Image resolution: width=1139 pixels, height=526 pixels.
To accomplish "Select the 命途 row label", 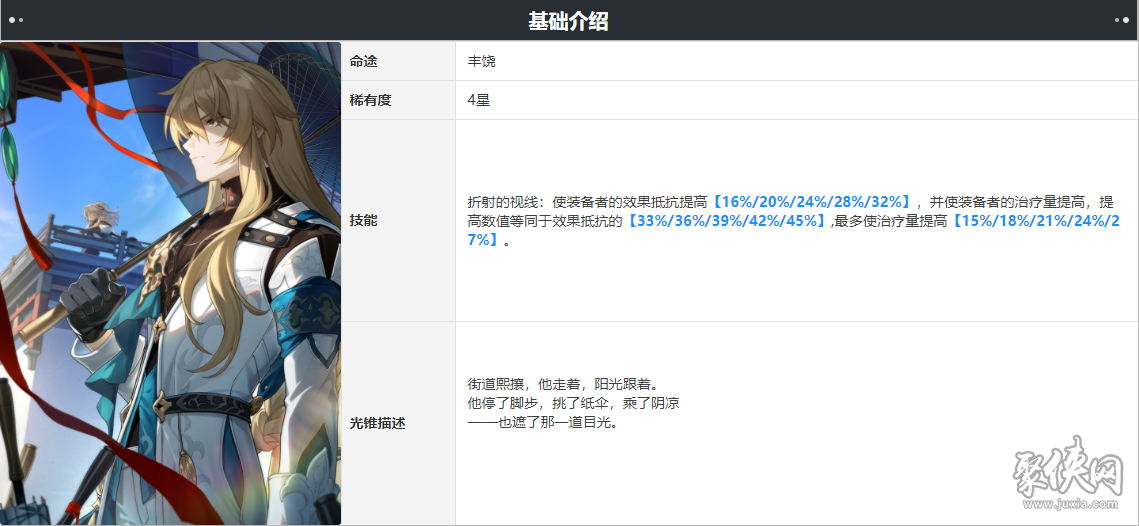I will pyautogui.click(x=363, y=62).
